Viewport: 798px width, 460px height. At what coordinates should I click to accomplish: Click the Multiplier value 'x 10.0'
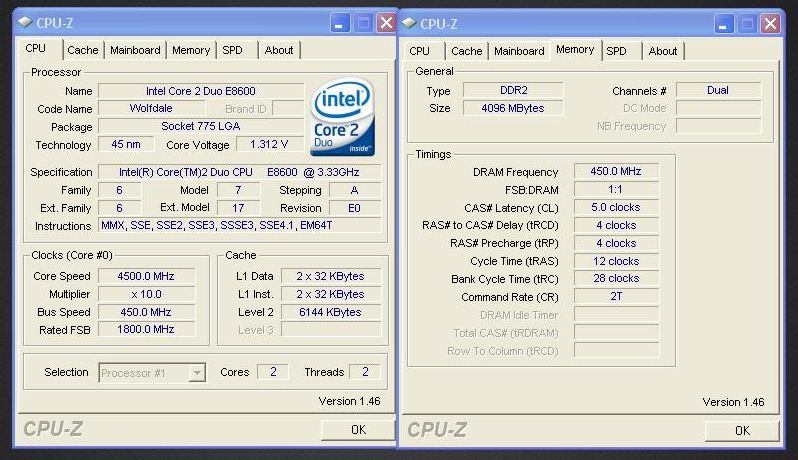pyautogui.click(x=146, y=294)
